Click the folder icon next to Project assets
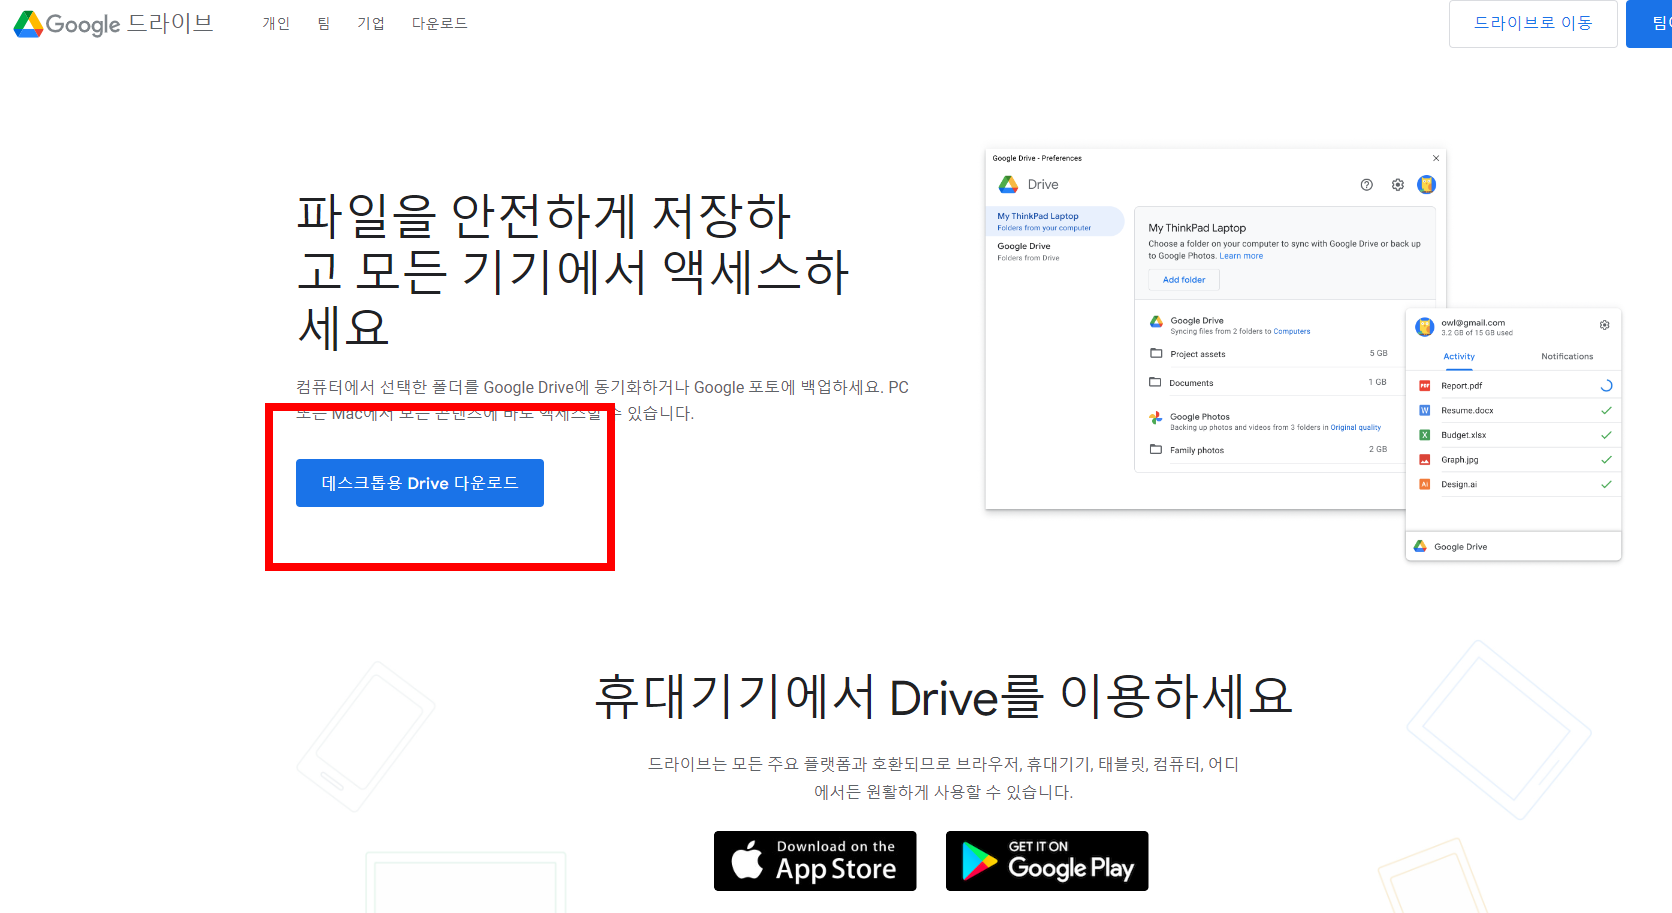 coord(1155,353)
